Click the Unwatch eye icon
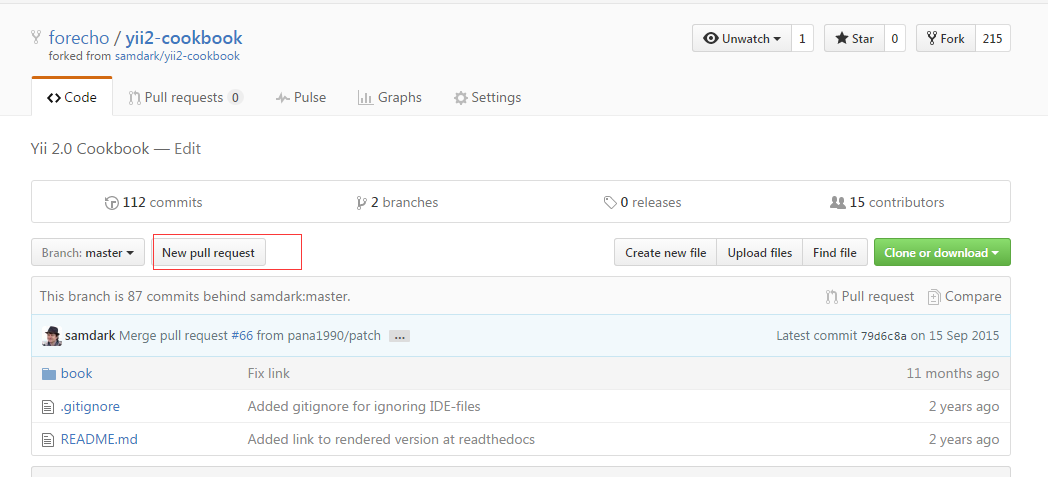 [711, 39]
